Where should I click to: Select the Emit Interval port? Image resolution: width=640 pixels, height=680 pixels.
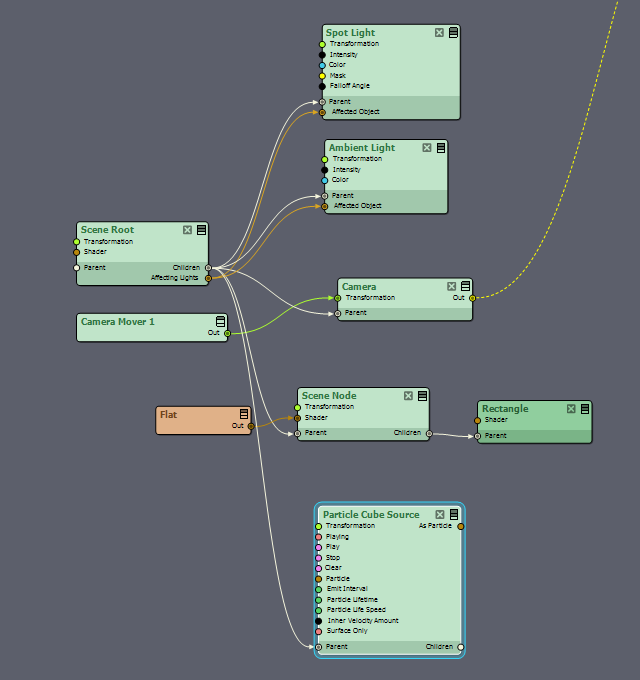(319, 589)
